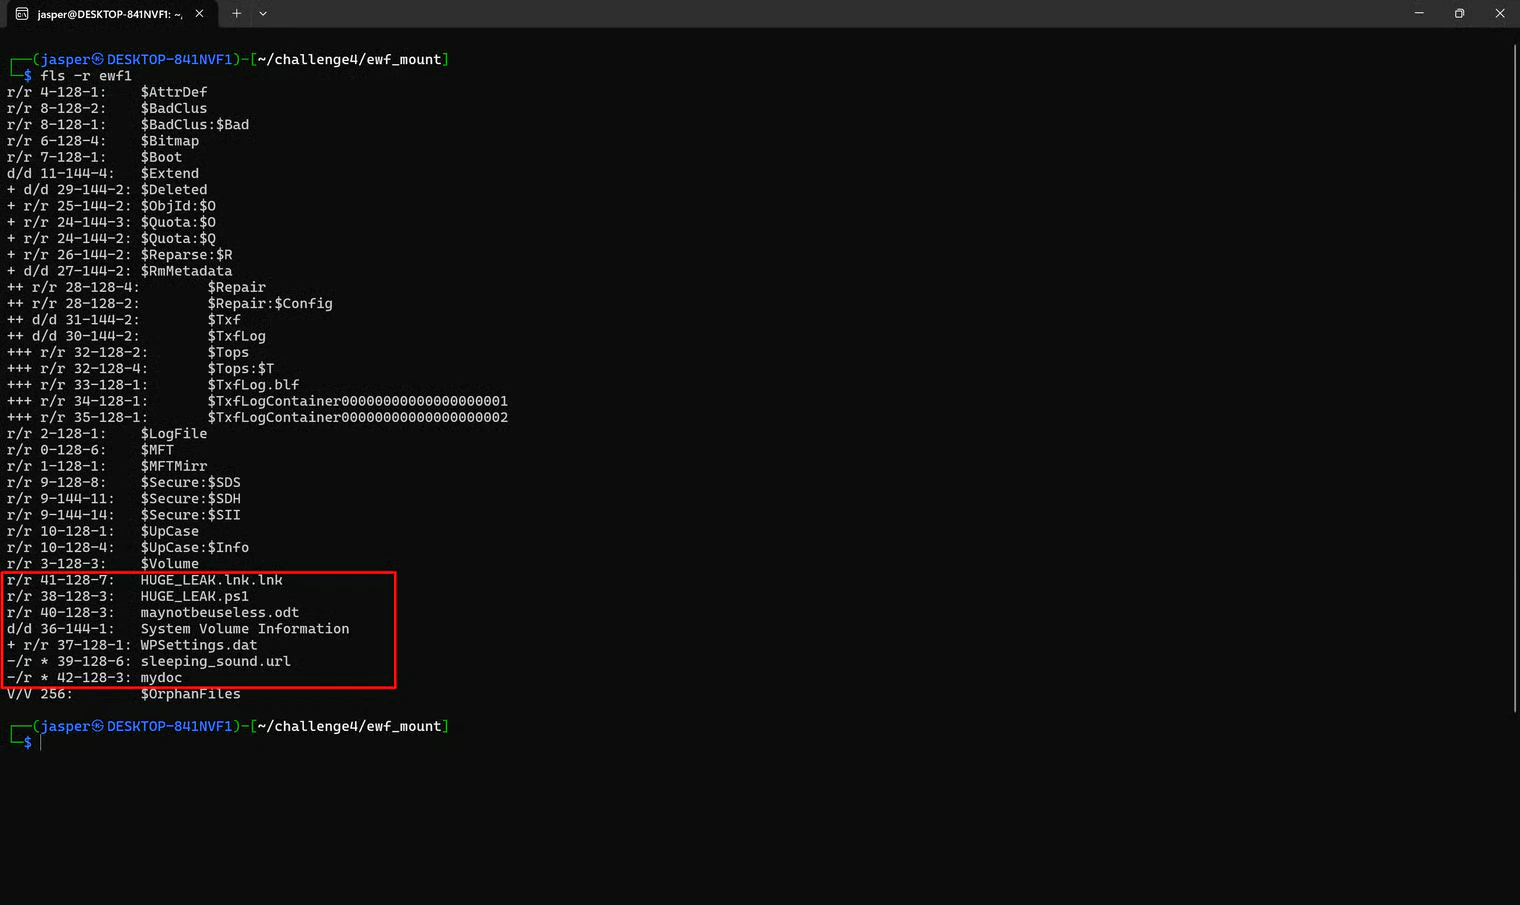Click the $TxfLogContainer ending in 02
The image size is (1520, 905).
[x=358, y=418]
